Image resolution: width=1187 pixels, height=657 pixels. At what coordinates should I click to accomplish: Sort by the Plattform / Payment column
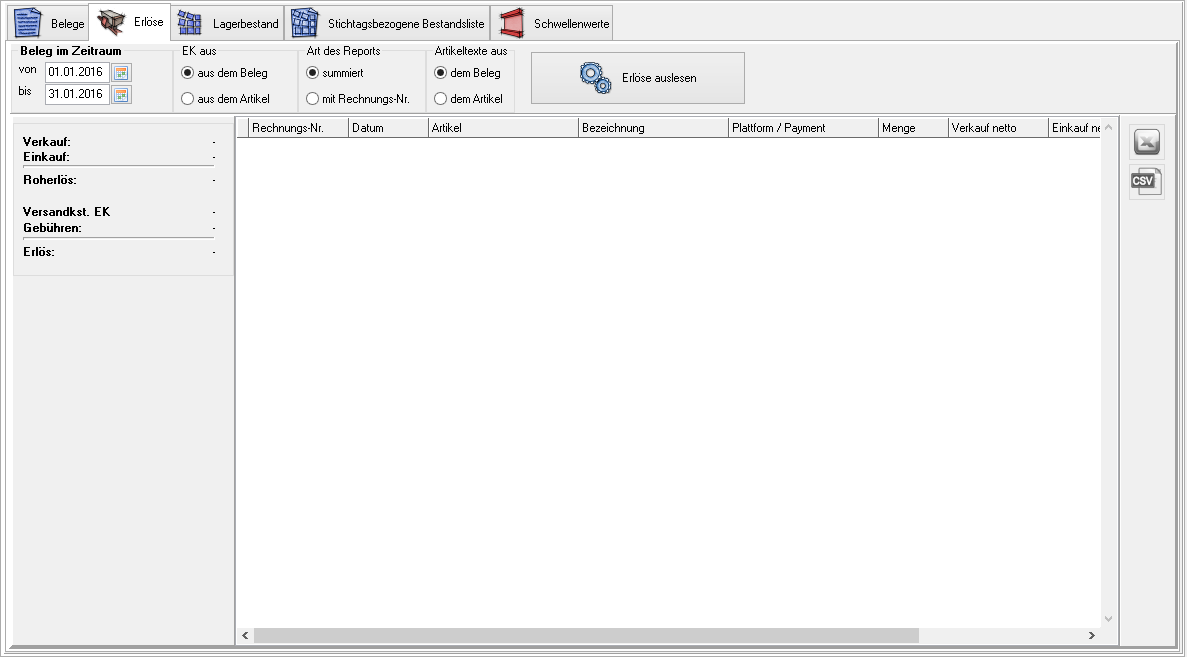point(802,128)
